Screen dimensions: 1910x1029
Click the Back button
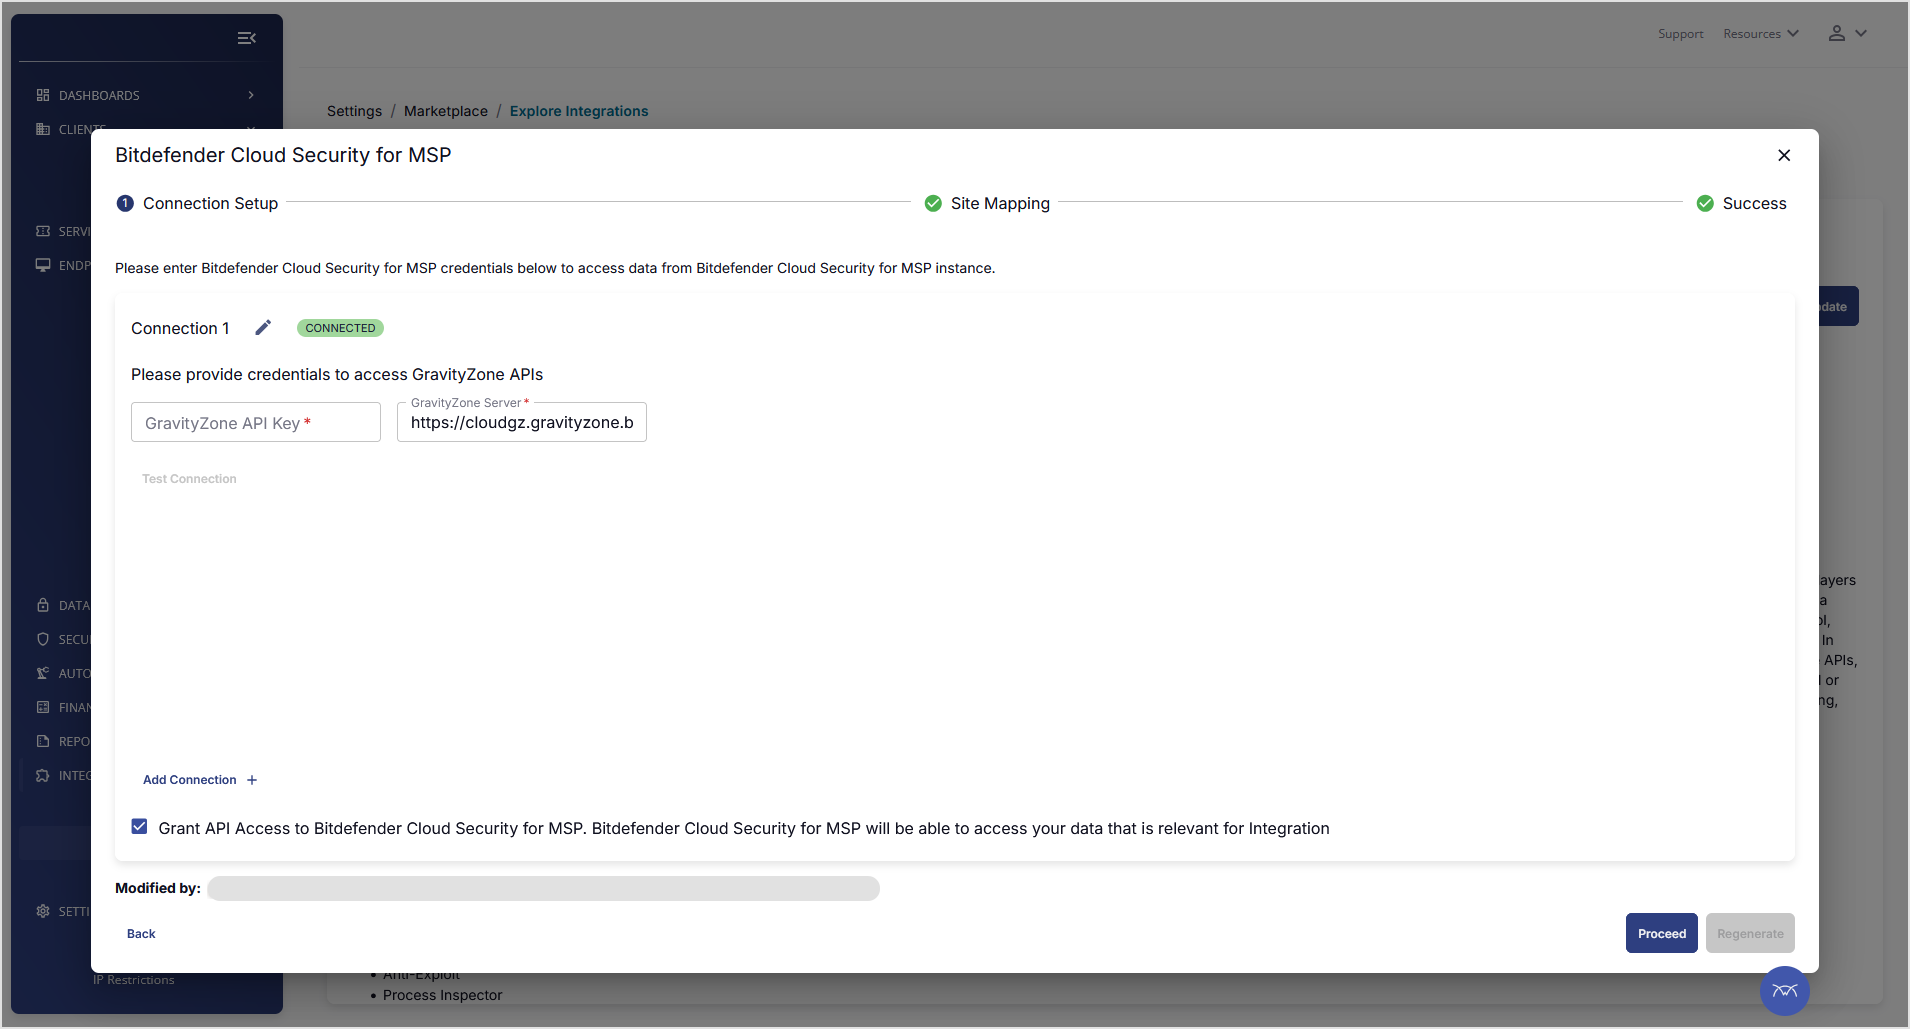click(x=141, y=934)
